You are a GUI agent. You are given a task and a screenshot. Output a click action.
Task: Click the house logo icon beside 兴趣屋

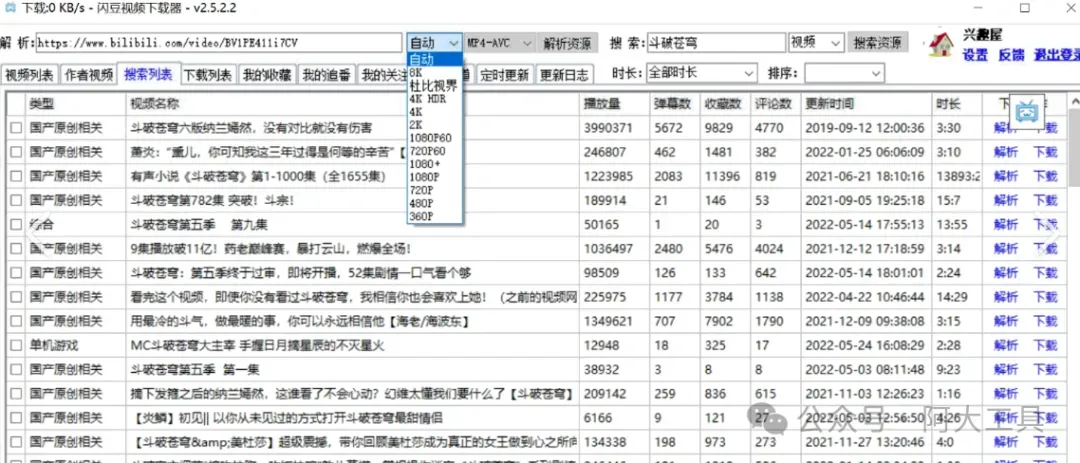click(x=941, y=45)
